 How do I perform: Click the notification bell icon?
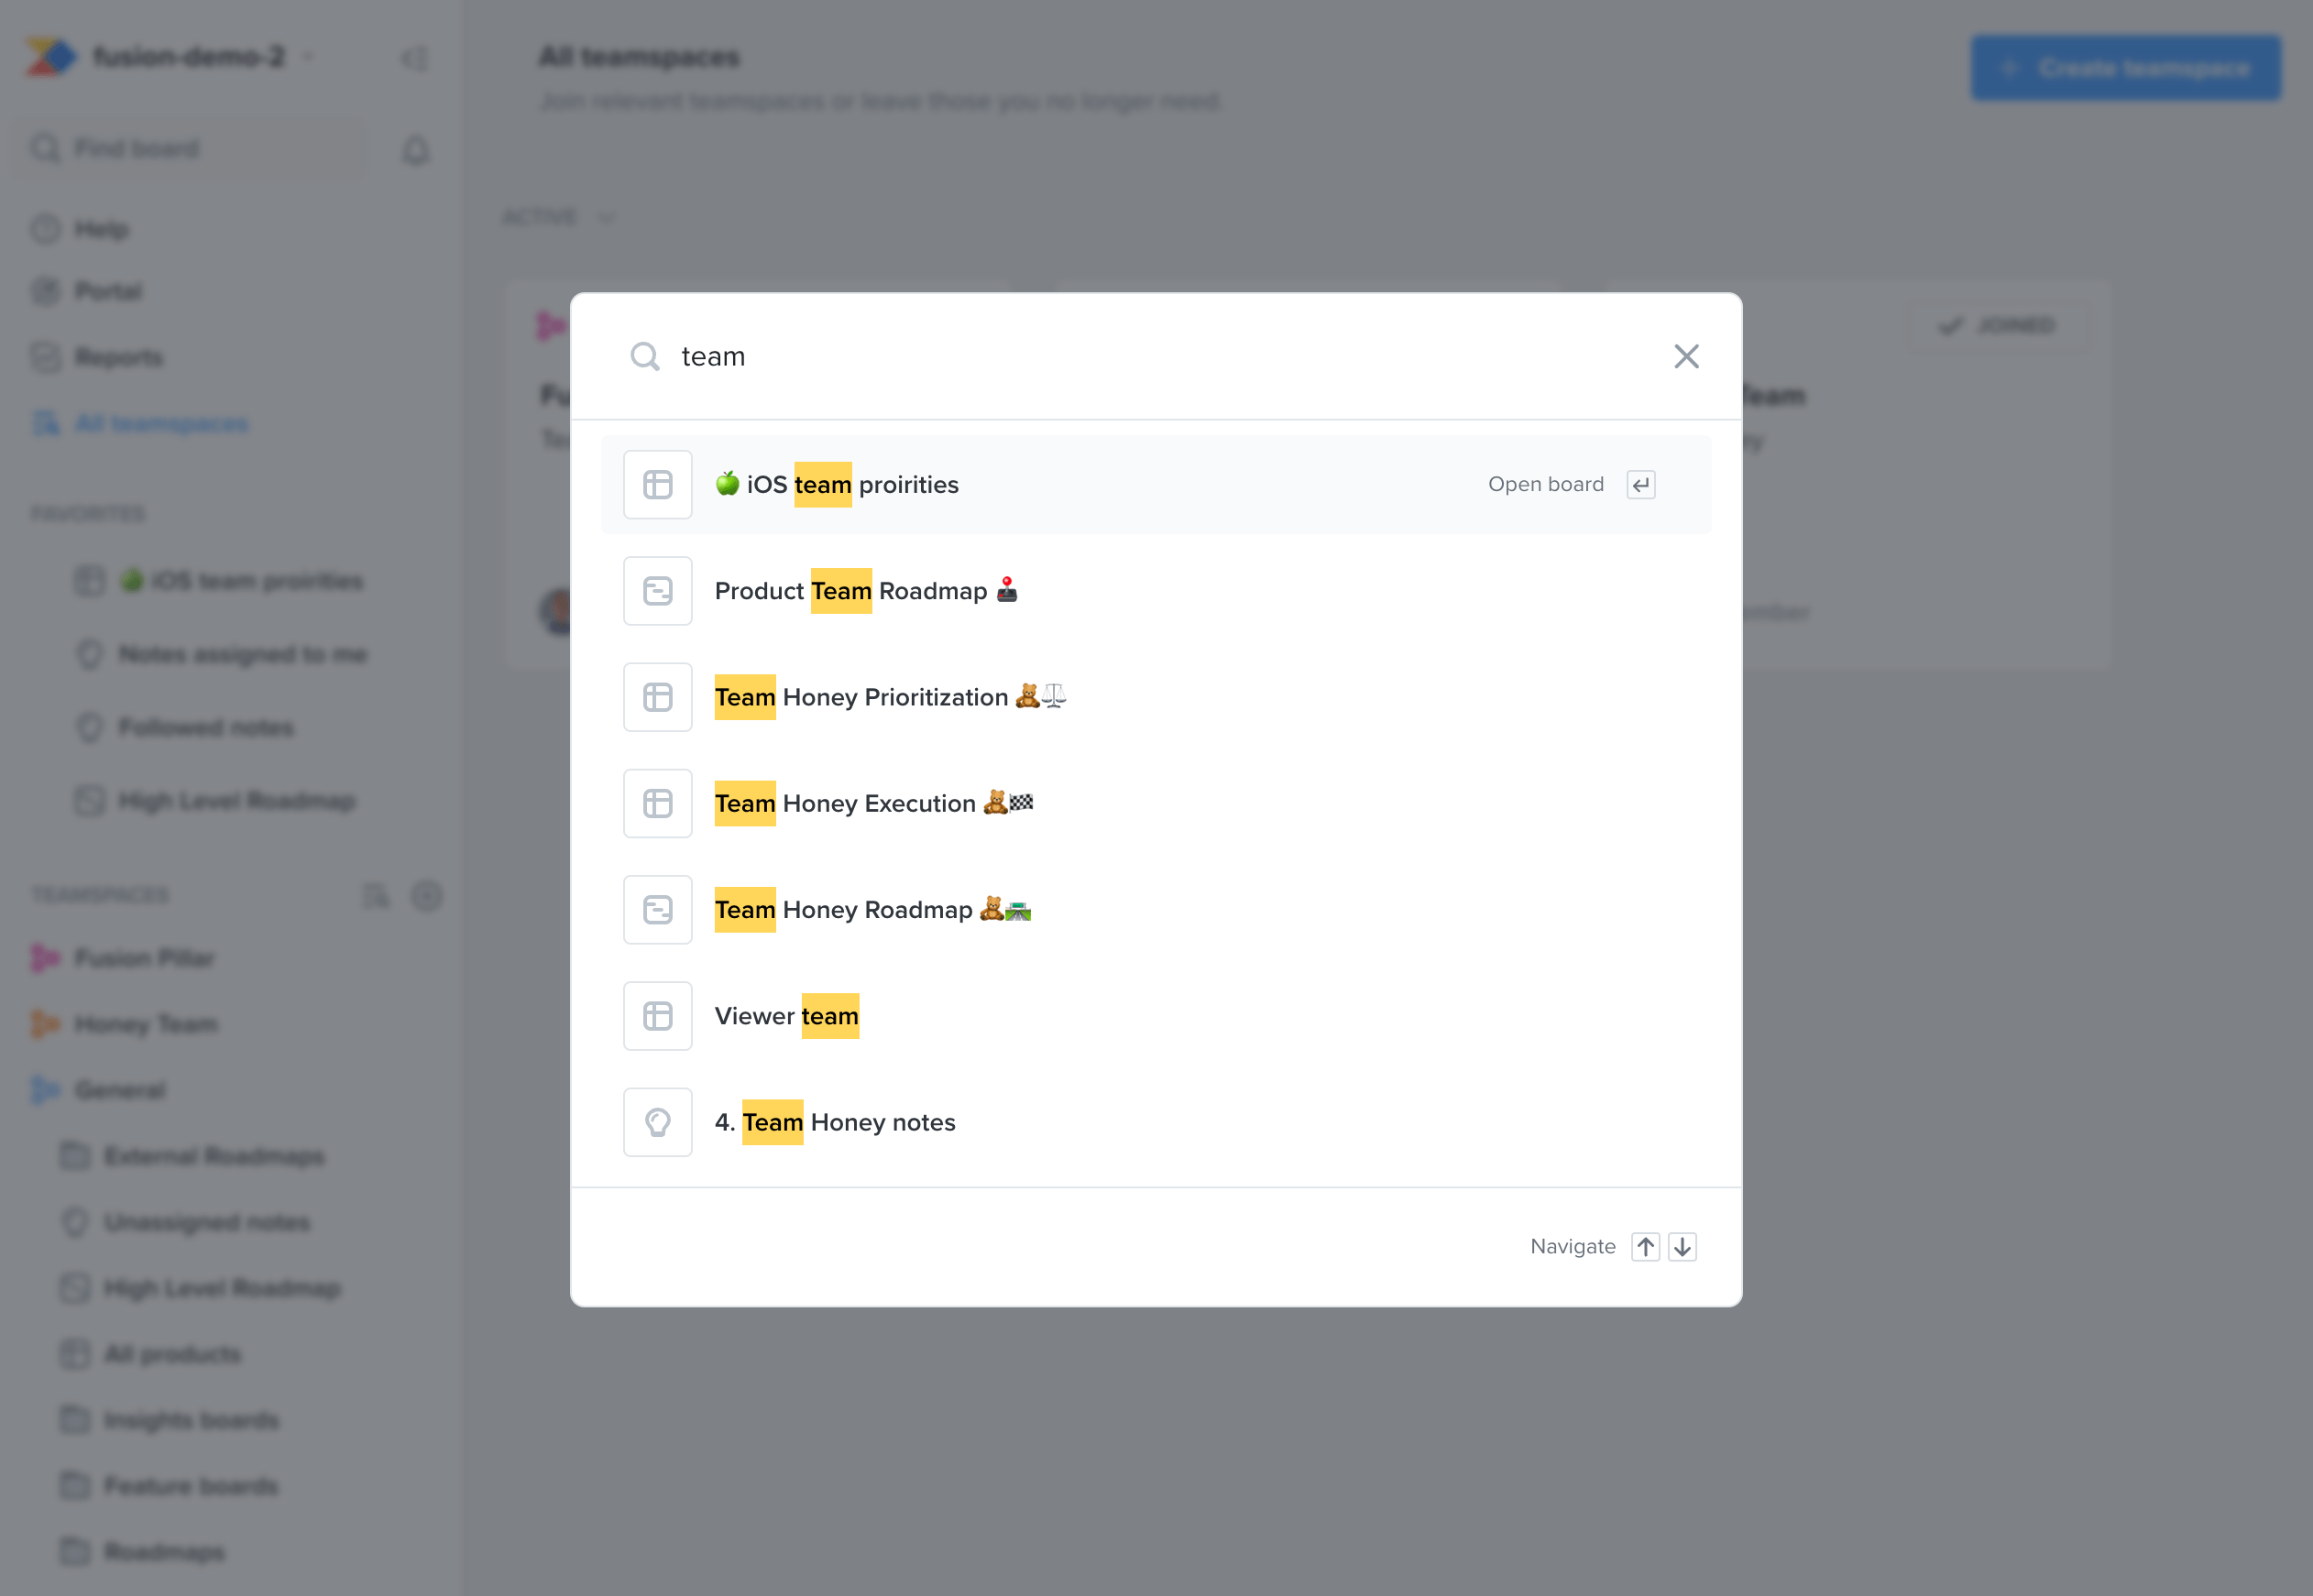pyautogui.click(x=416, y=149)
